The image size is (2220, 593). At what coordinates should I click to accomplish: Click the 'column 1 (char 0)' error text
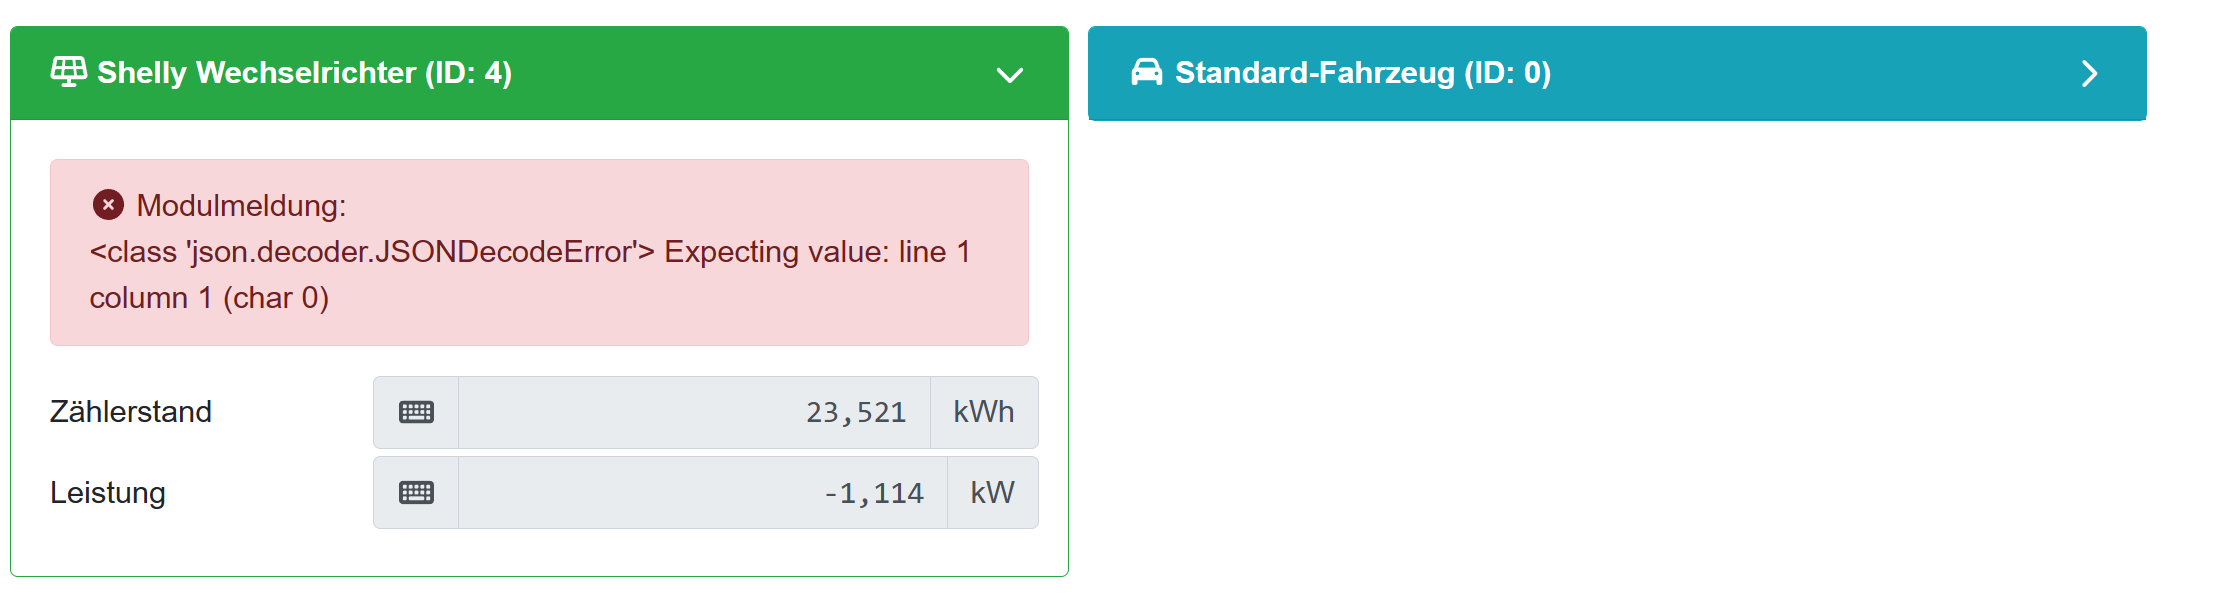coord(209,298)
